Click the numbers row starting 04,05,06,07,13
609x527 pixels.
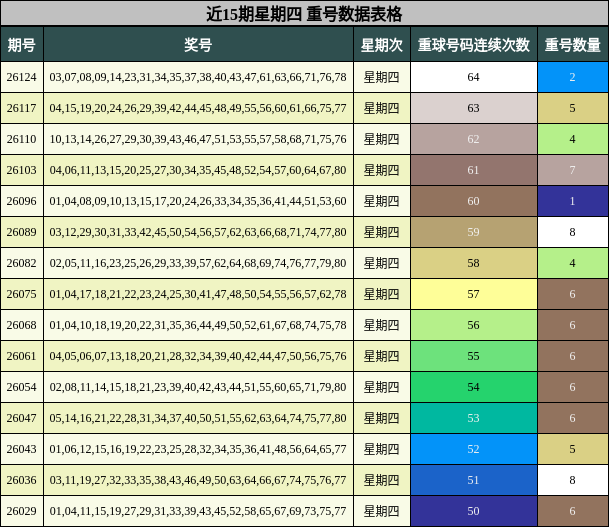(198, 356)
